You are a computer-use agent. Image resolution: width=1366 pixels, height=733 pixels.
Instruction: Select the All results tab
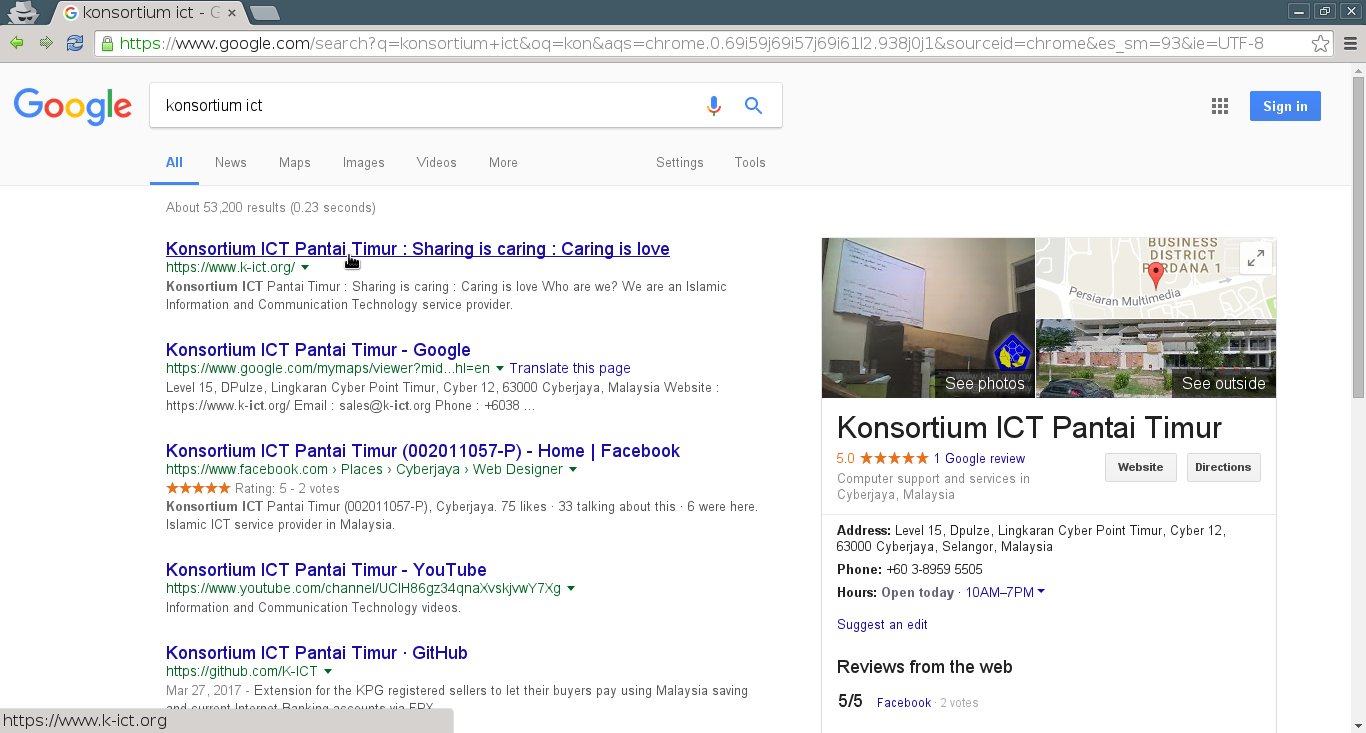174,162
